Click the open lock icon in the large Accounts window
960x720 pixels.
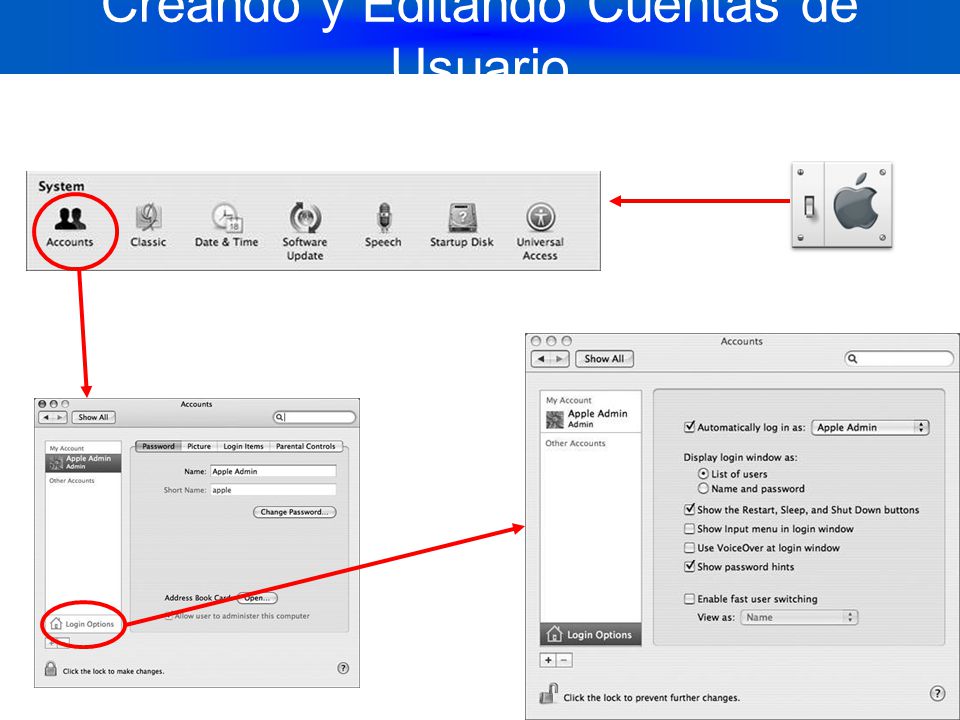pyautogui.click(x=548, y=694)
